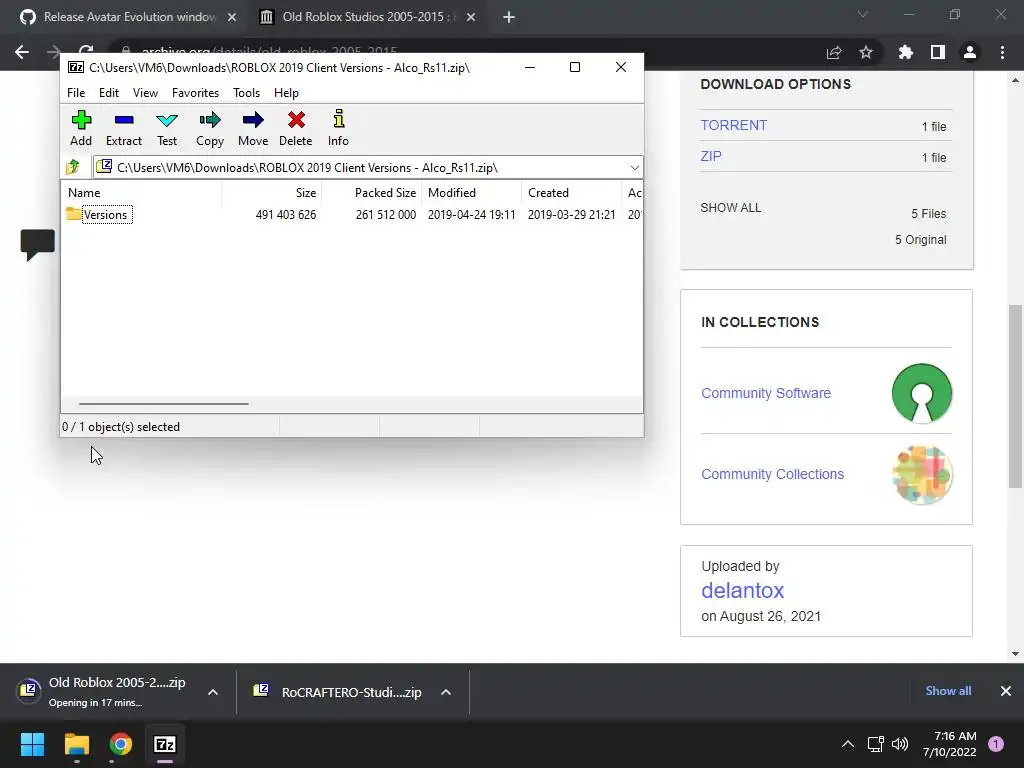1024x768 pixels.
Task: Expand the 7-Zip address path dropdown
Action: [634, 168]
